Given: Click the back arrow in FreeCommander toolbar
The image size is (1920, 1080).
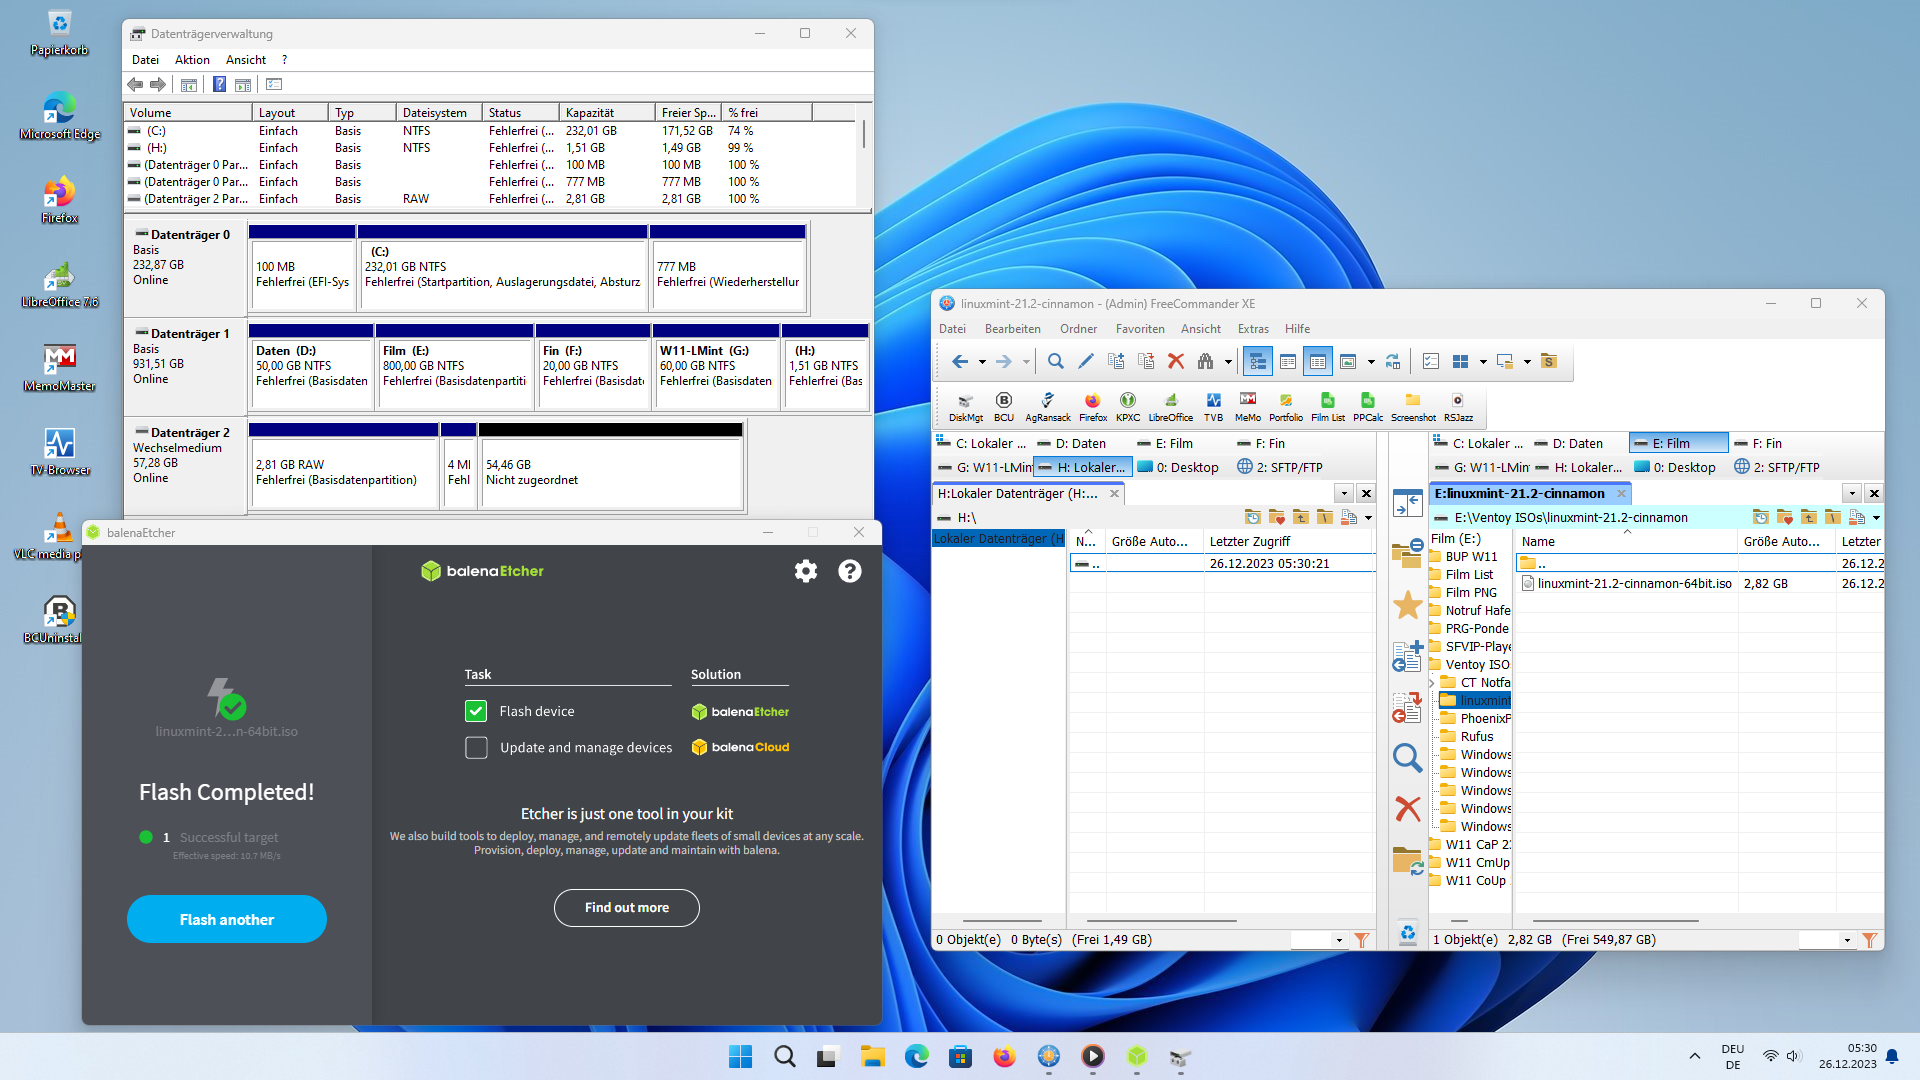Looking at the screenshot, I should pos(960,362).
